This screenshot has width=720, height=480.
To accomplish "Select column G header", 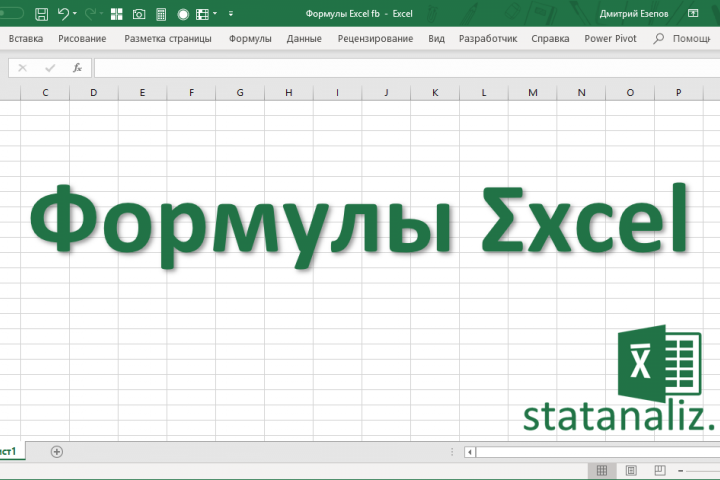I will tap(240, 93).
